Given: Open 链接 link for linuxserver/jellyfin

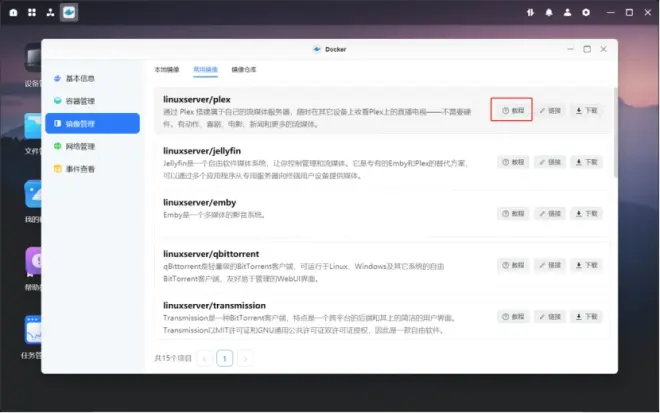Looking at the screenshot, I should 550,162.
